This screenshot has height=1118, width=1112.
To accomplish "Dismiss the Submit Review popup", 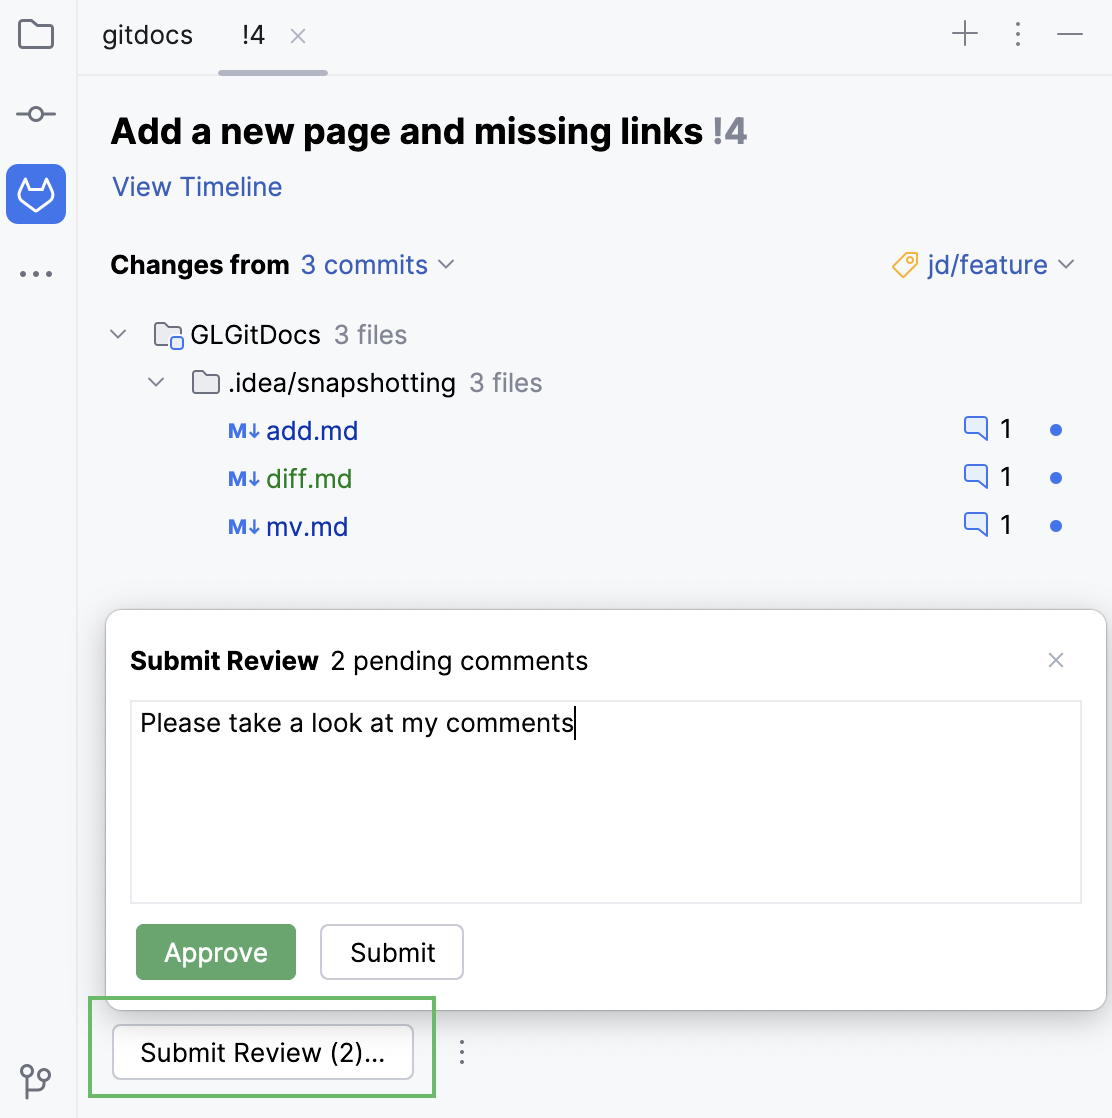I will (1056, 660).
